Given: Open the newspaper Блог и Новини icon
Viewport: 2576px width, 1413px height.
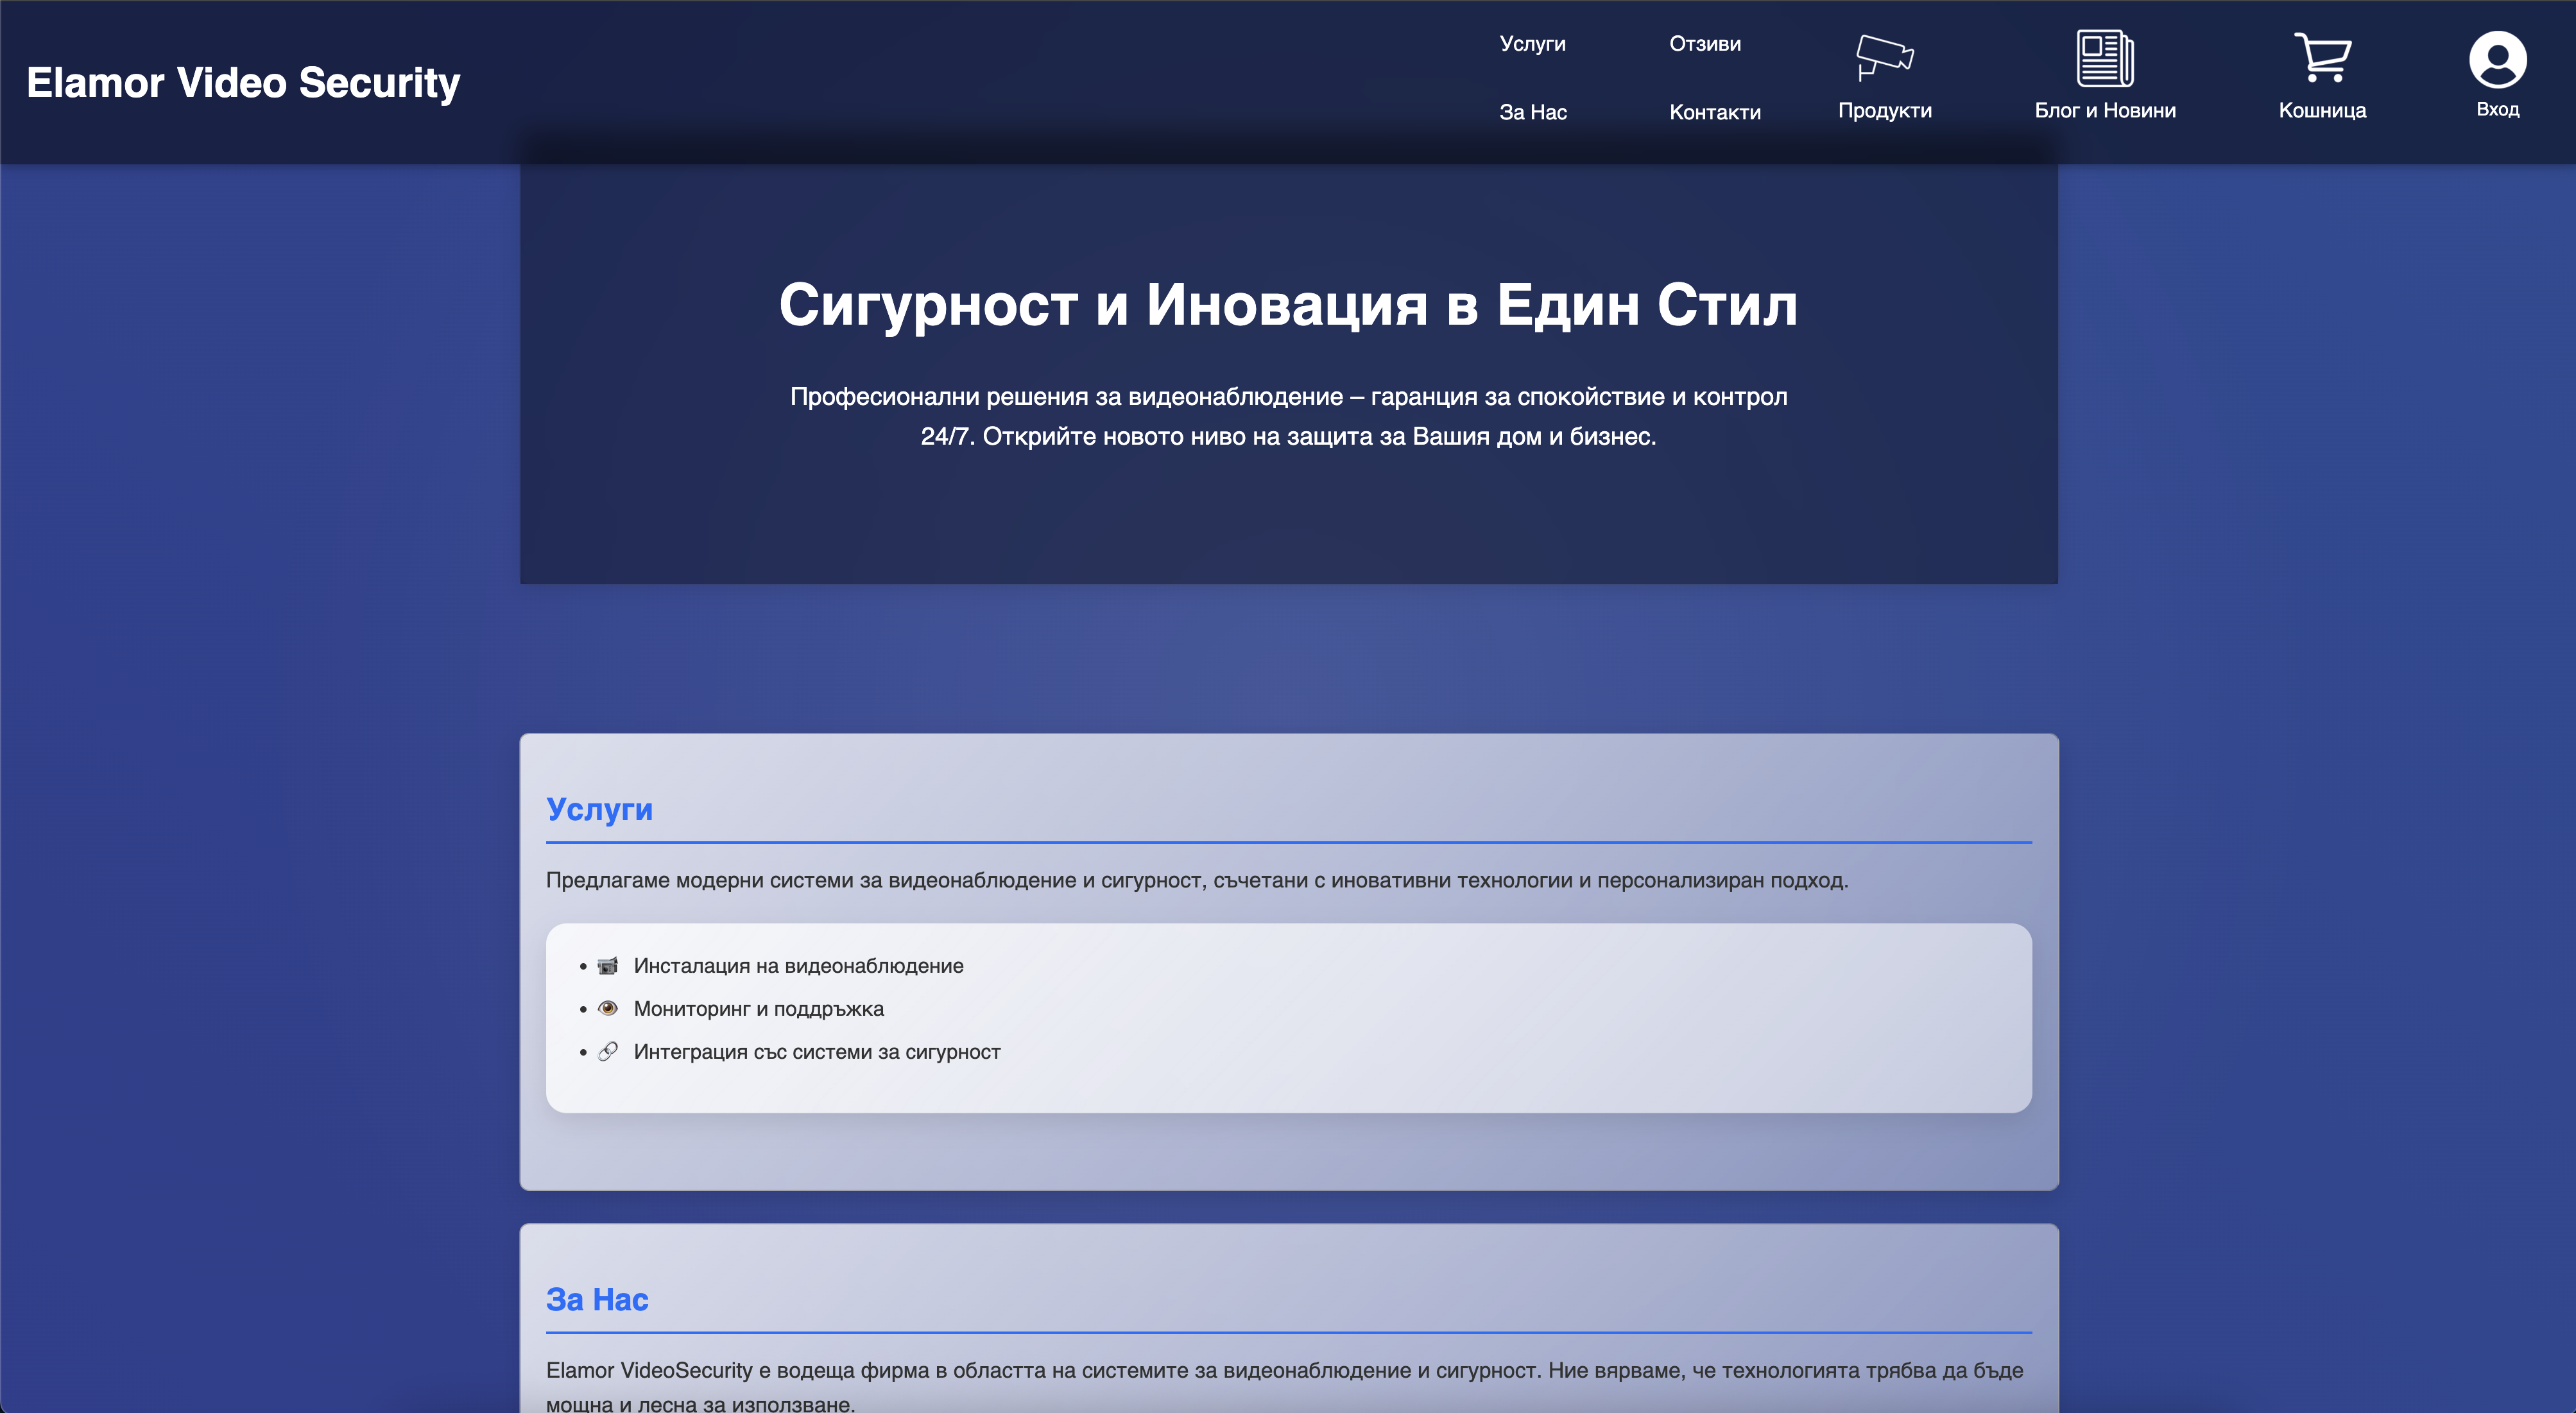Looking at the screenshot, I should [x=2104, y=58].
